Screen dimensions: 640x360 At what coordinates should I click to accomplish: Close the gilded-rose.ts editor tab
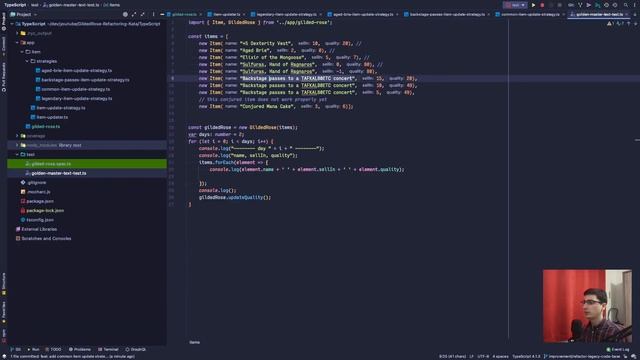tap(200, 15)
